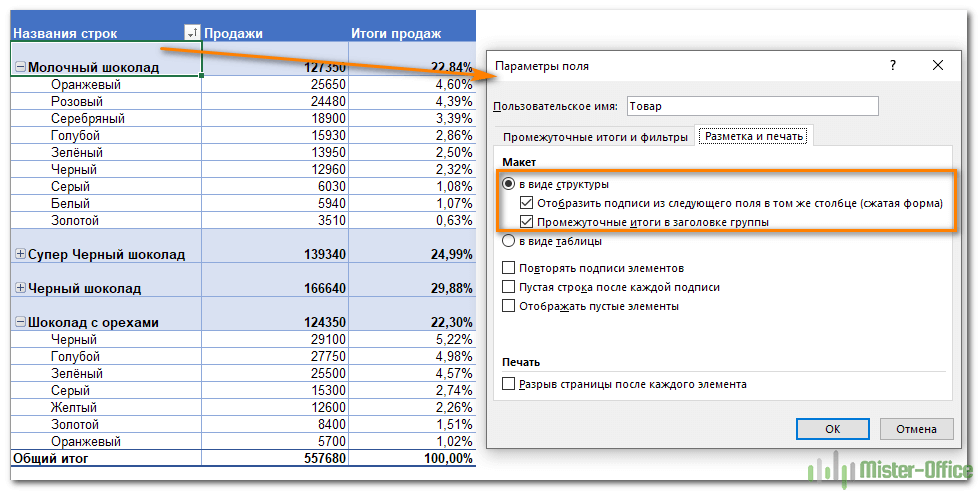Collapse the Шоколад с орехами group
Viewport: 978px width, 491px height.
(20, 322)
